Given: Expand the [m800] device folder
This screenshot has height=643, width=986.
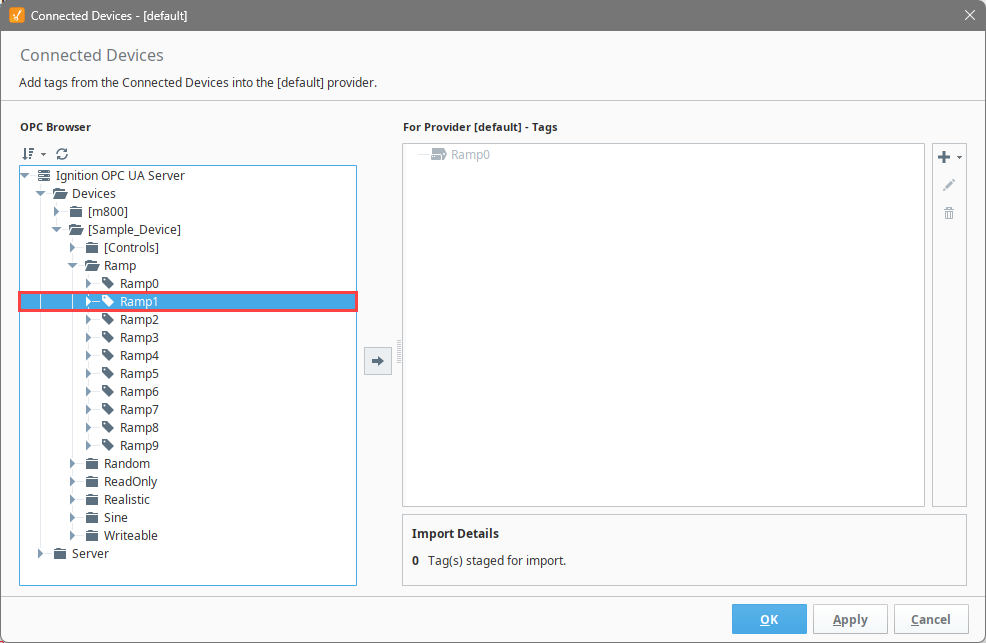Looking at the screenshot, I should [57, 212].
